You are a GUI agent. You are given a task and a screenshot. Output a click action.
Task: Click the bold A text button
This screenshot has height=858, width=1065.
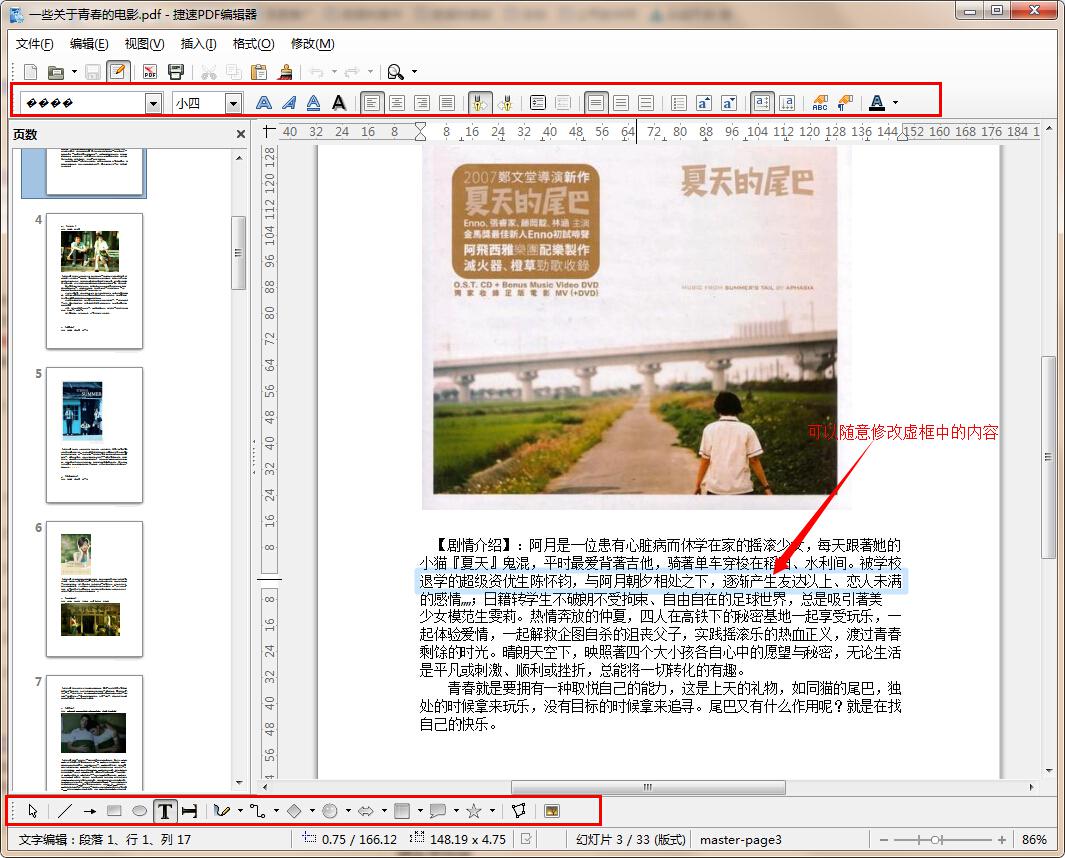(x=263, y=102)
